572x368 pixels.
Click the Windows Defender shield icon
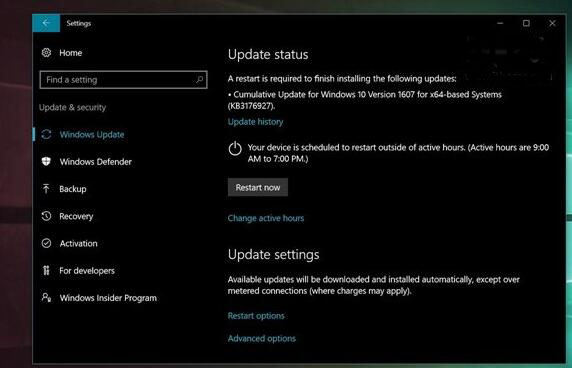pos(46,162)
